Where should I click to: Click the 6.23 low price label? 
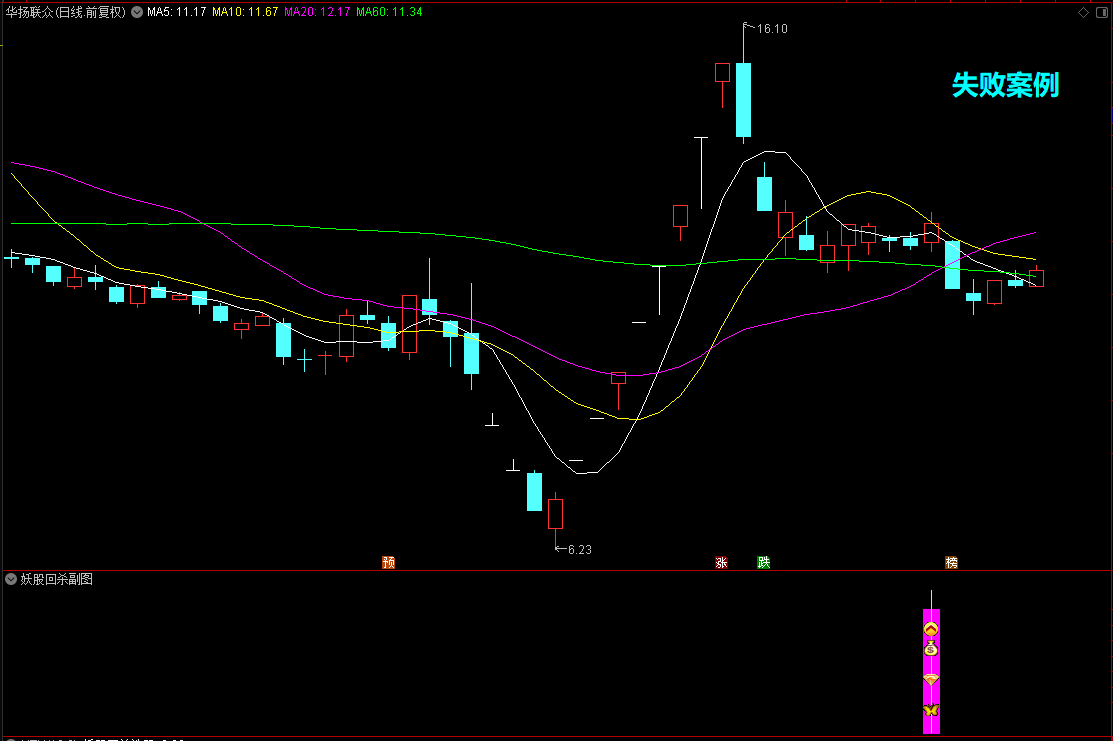tap(580, 549)
